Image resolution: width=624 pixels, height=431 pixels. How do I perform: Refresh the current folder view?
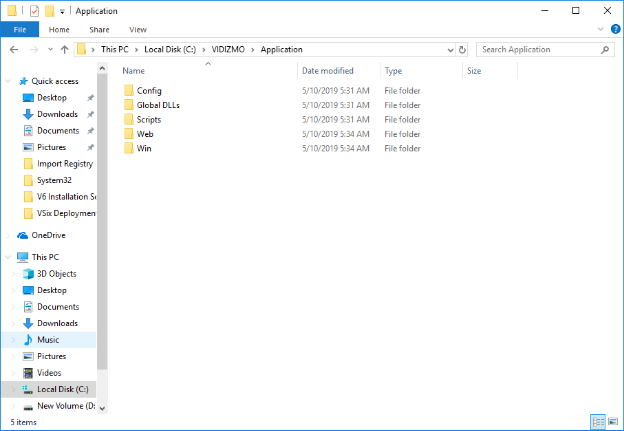click(x=463, y=49)
